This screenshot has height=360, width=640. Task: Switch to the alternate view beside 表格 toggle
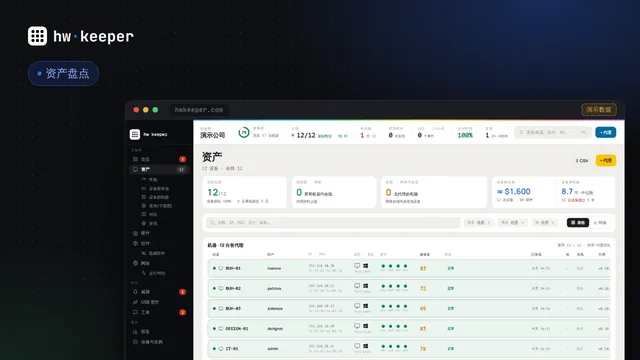point(600,222)
